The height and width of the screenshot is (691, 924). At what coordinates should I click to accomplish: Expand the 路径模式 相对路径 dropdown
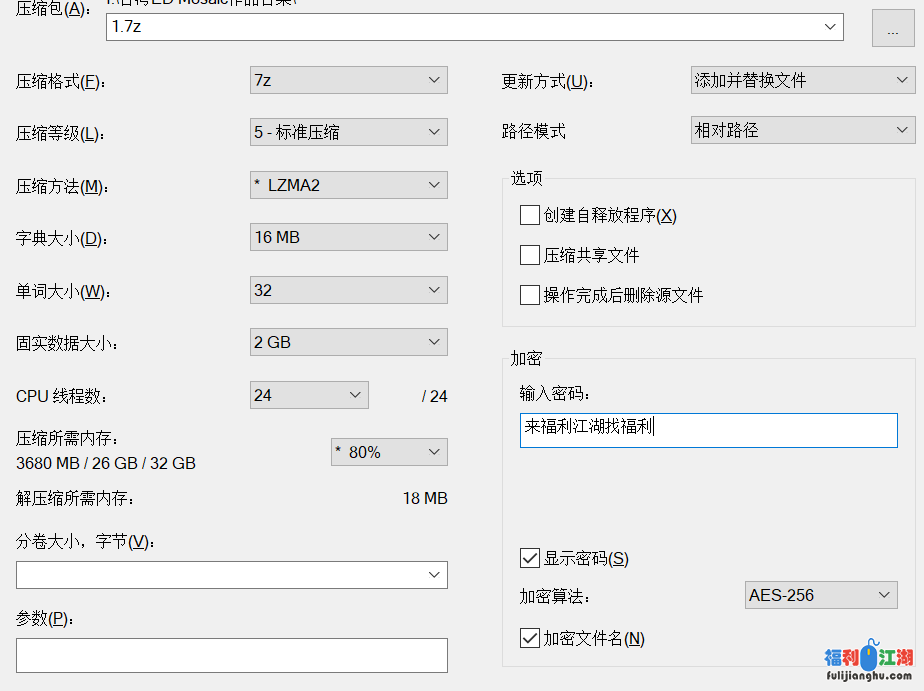coord(802,130)
